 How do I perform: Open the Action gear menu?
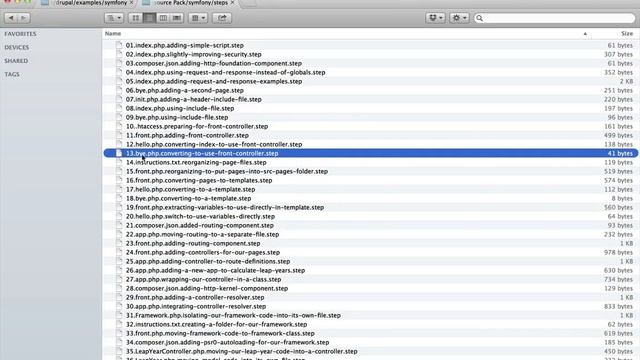pos(459,18)
